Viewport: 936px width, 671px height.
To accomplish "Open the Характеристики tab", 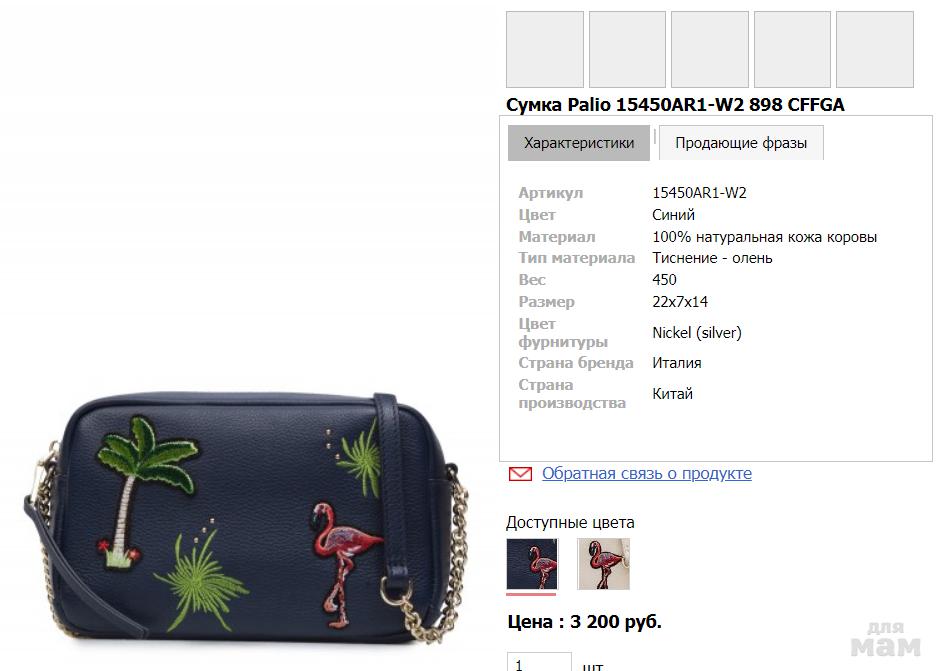I will [x=578, y=143].
